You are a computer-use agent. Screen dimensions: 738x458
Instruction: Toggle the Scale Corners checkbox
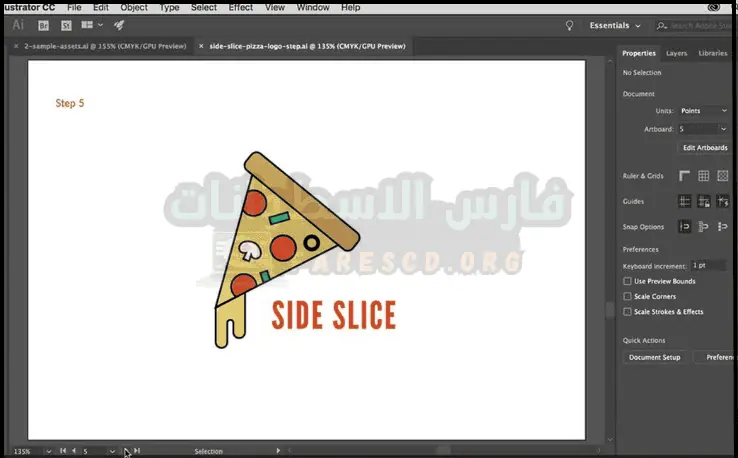pos(627,296)
